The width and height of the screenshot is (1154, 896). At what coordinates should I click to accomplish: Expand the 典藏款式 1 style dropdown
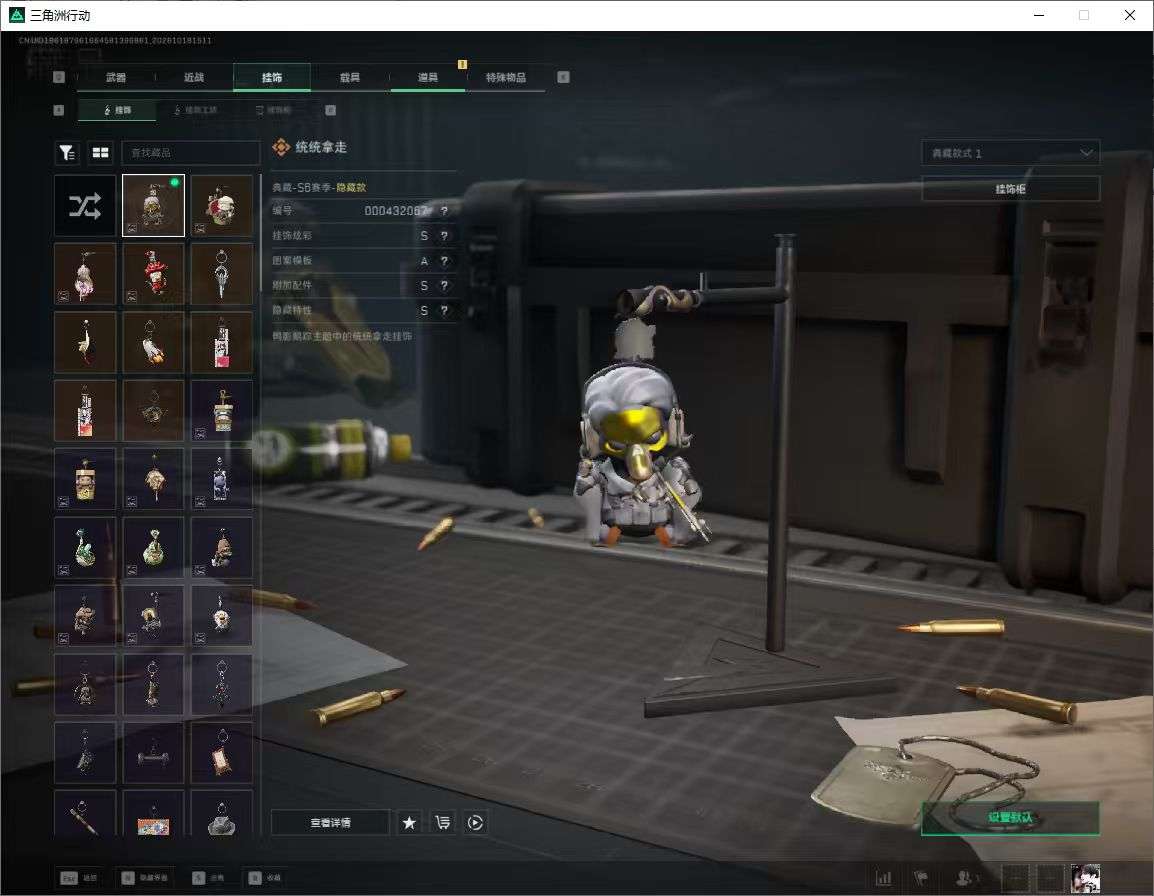pos(1010,152)
